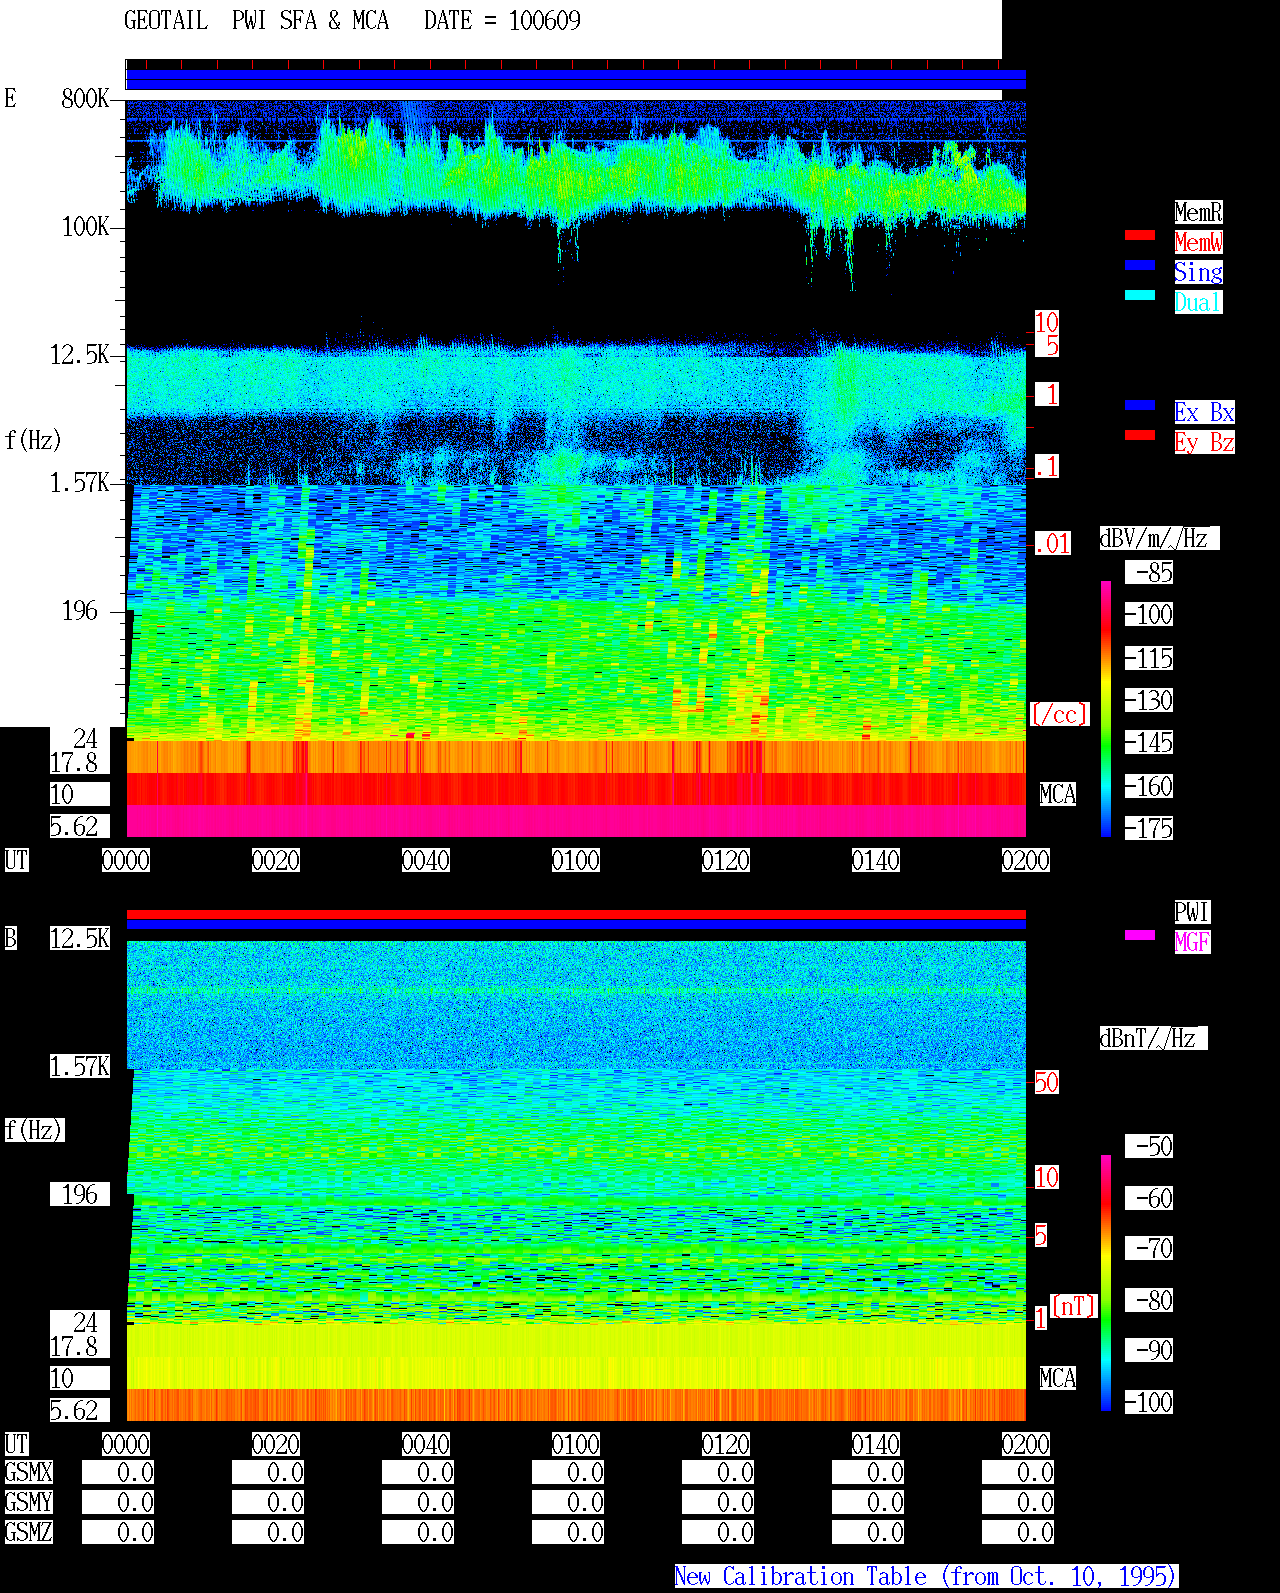This screenshot has width=1280, height=1593.
Task: Click the dBV/m/√Hz color scale bar
Action: coord(1106,708)
